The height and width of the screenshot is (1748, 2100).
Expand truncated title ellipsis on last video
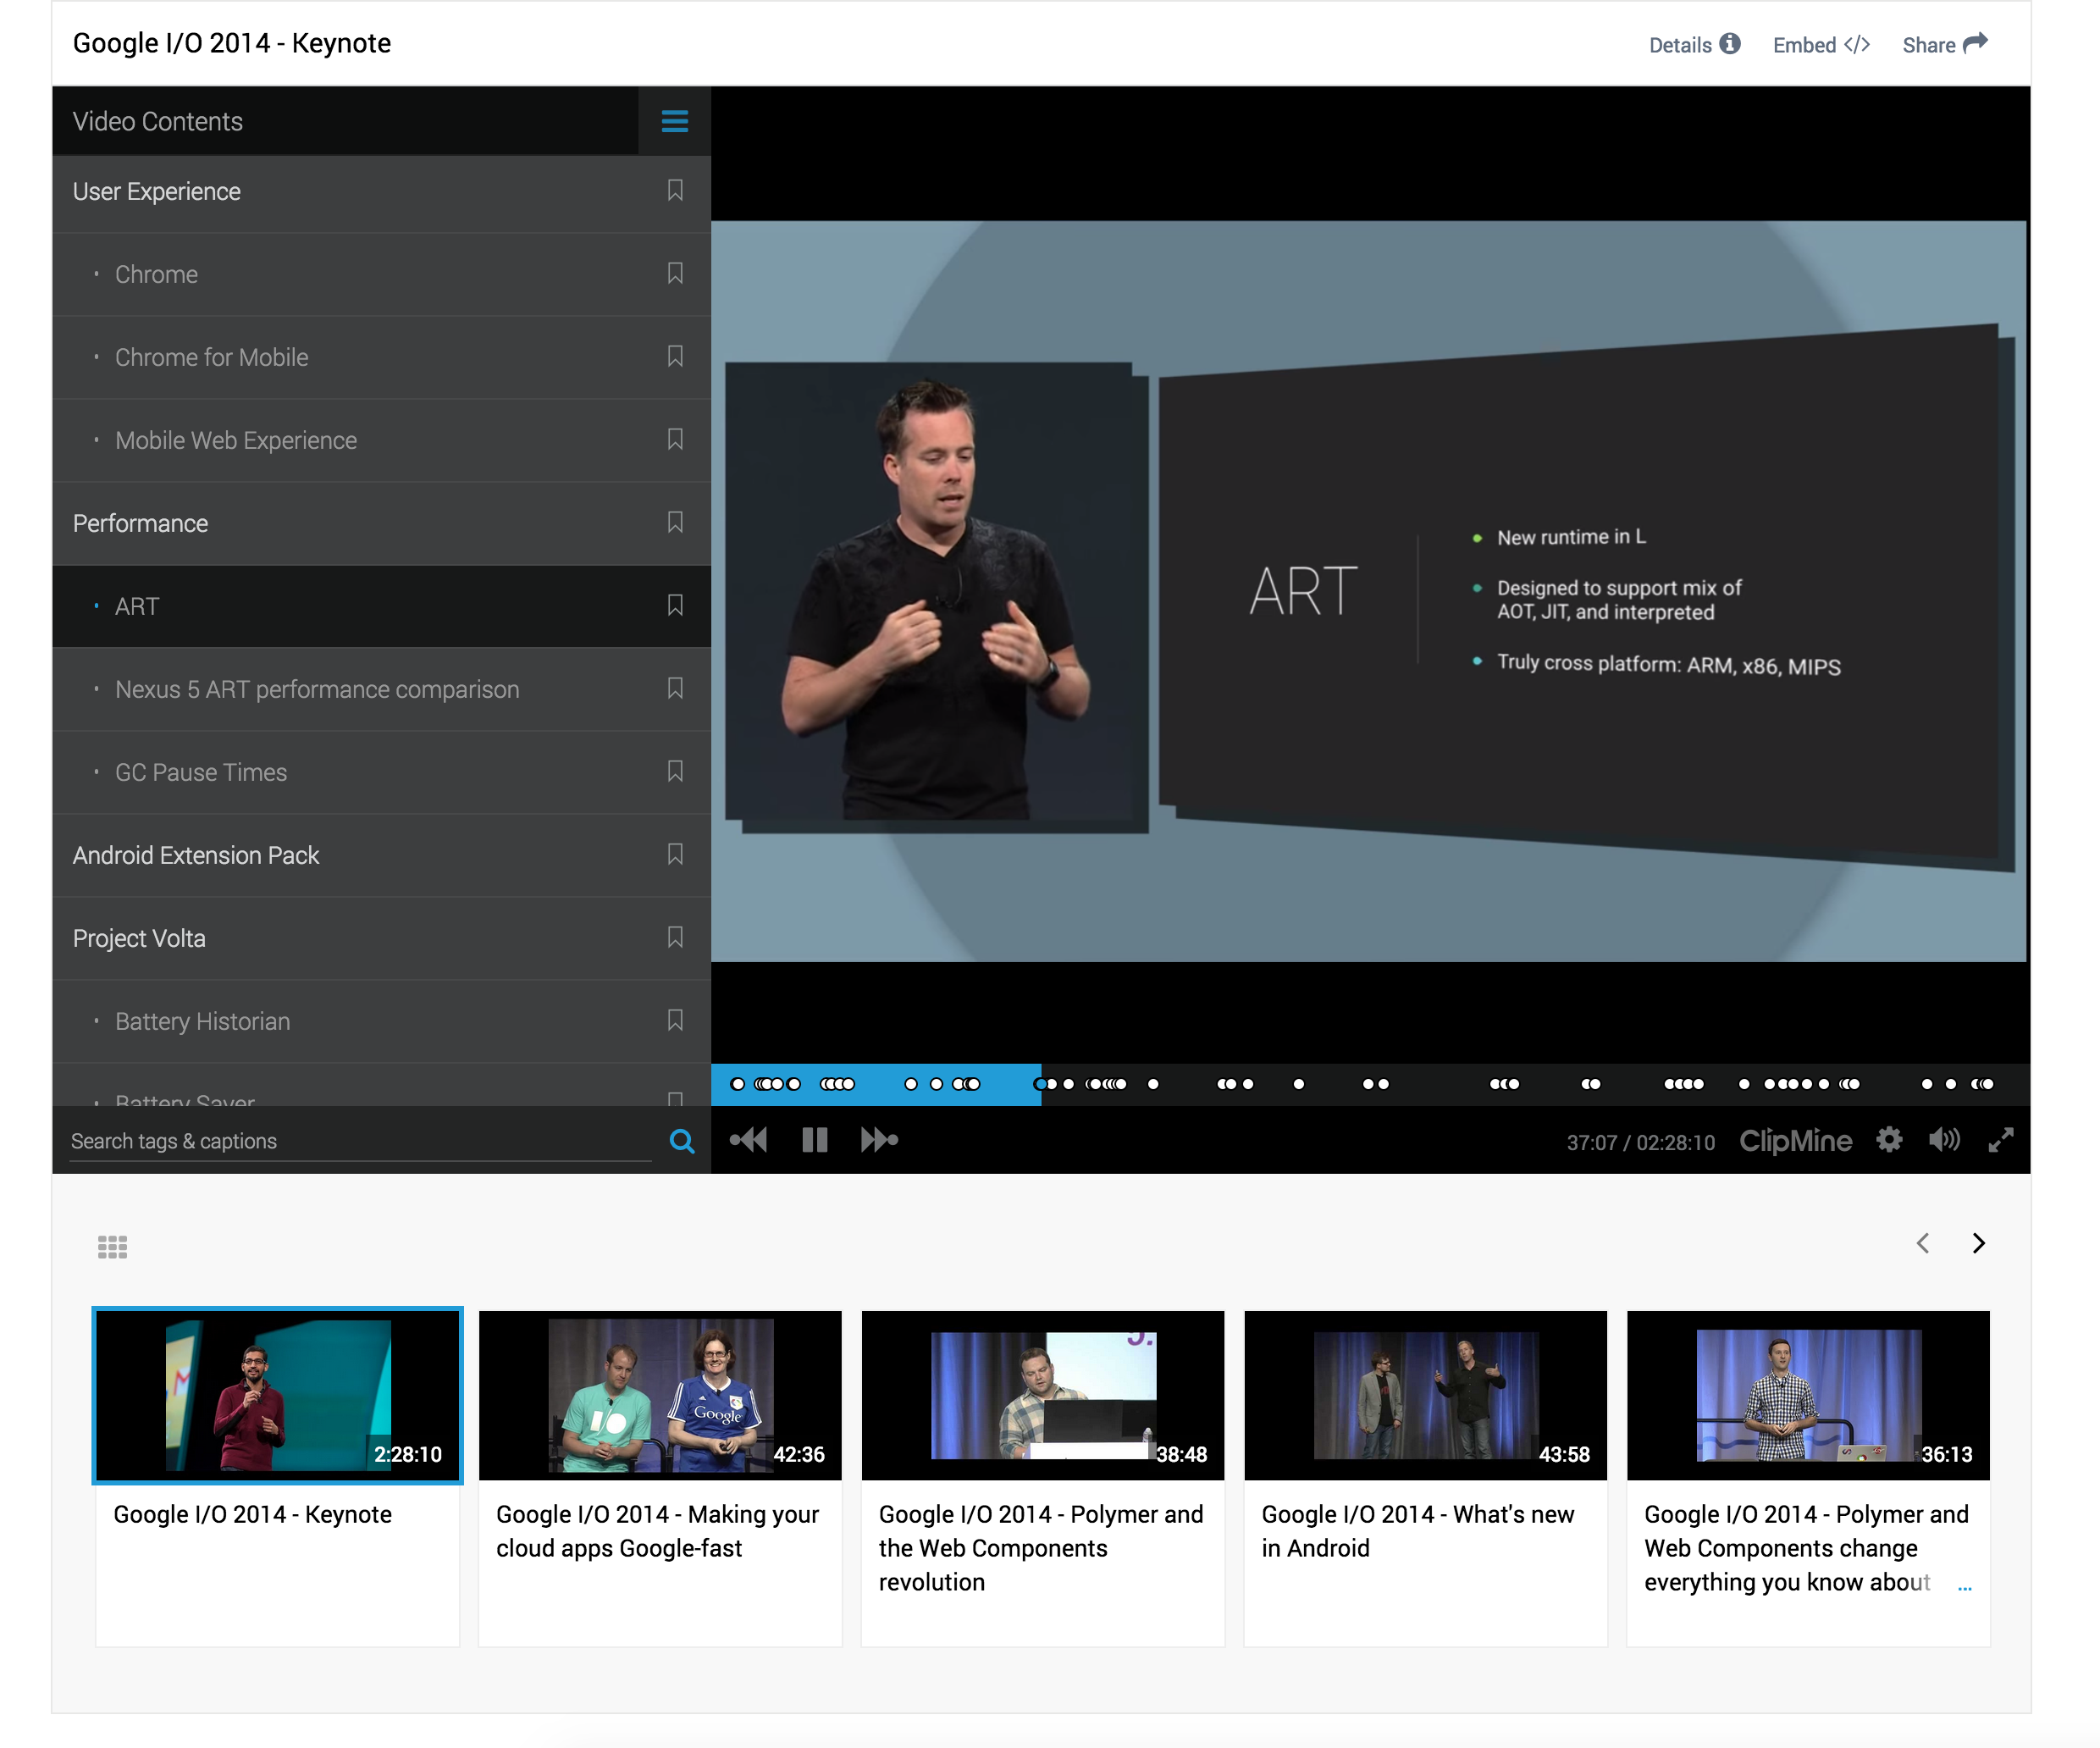[1964, 1585]
